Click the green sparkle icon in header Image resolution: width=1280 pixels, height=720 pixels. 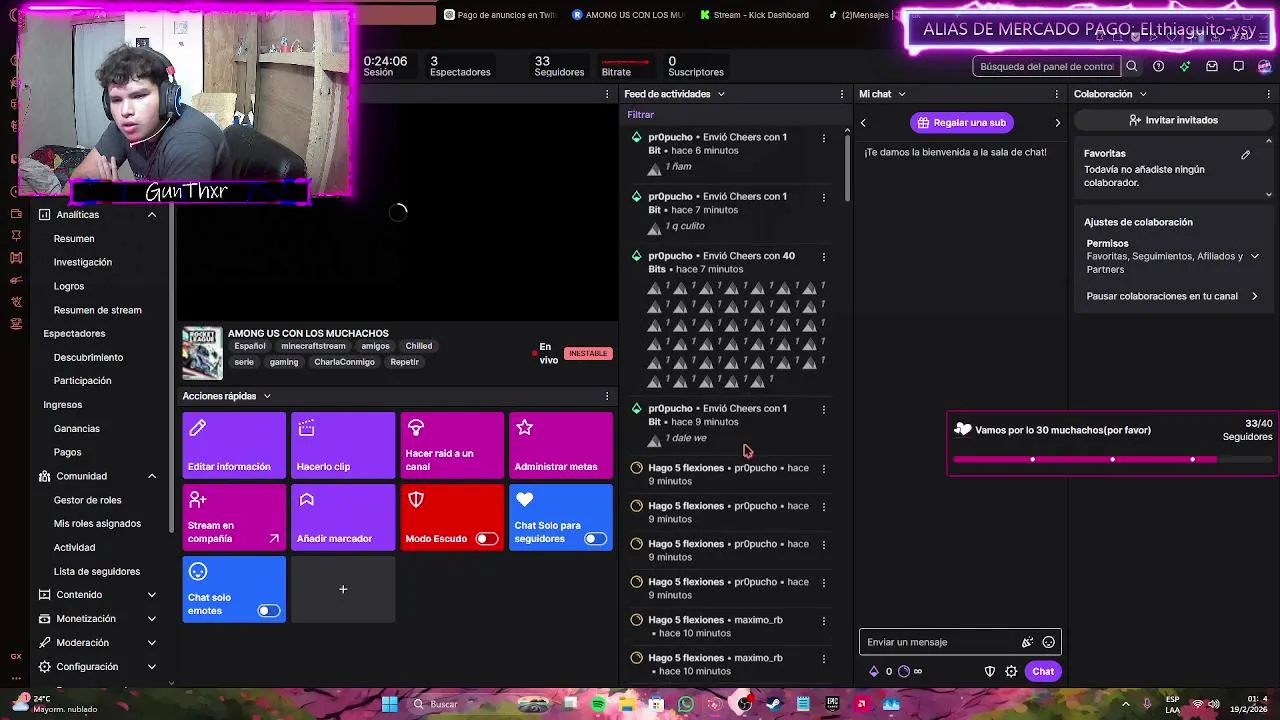pos(1185,66)
